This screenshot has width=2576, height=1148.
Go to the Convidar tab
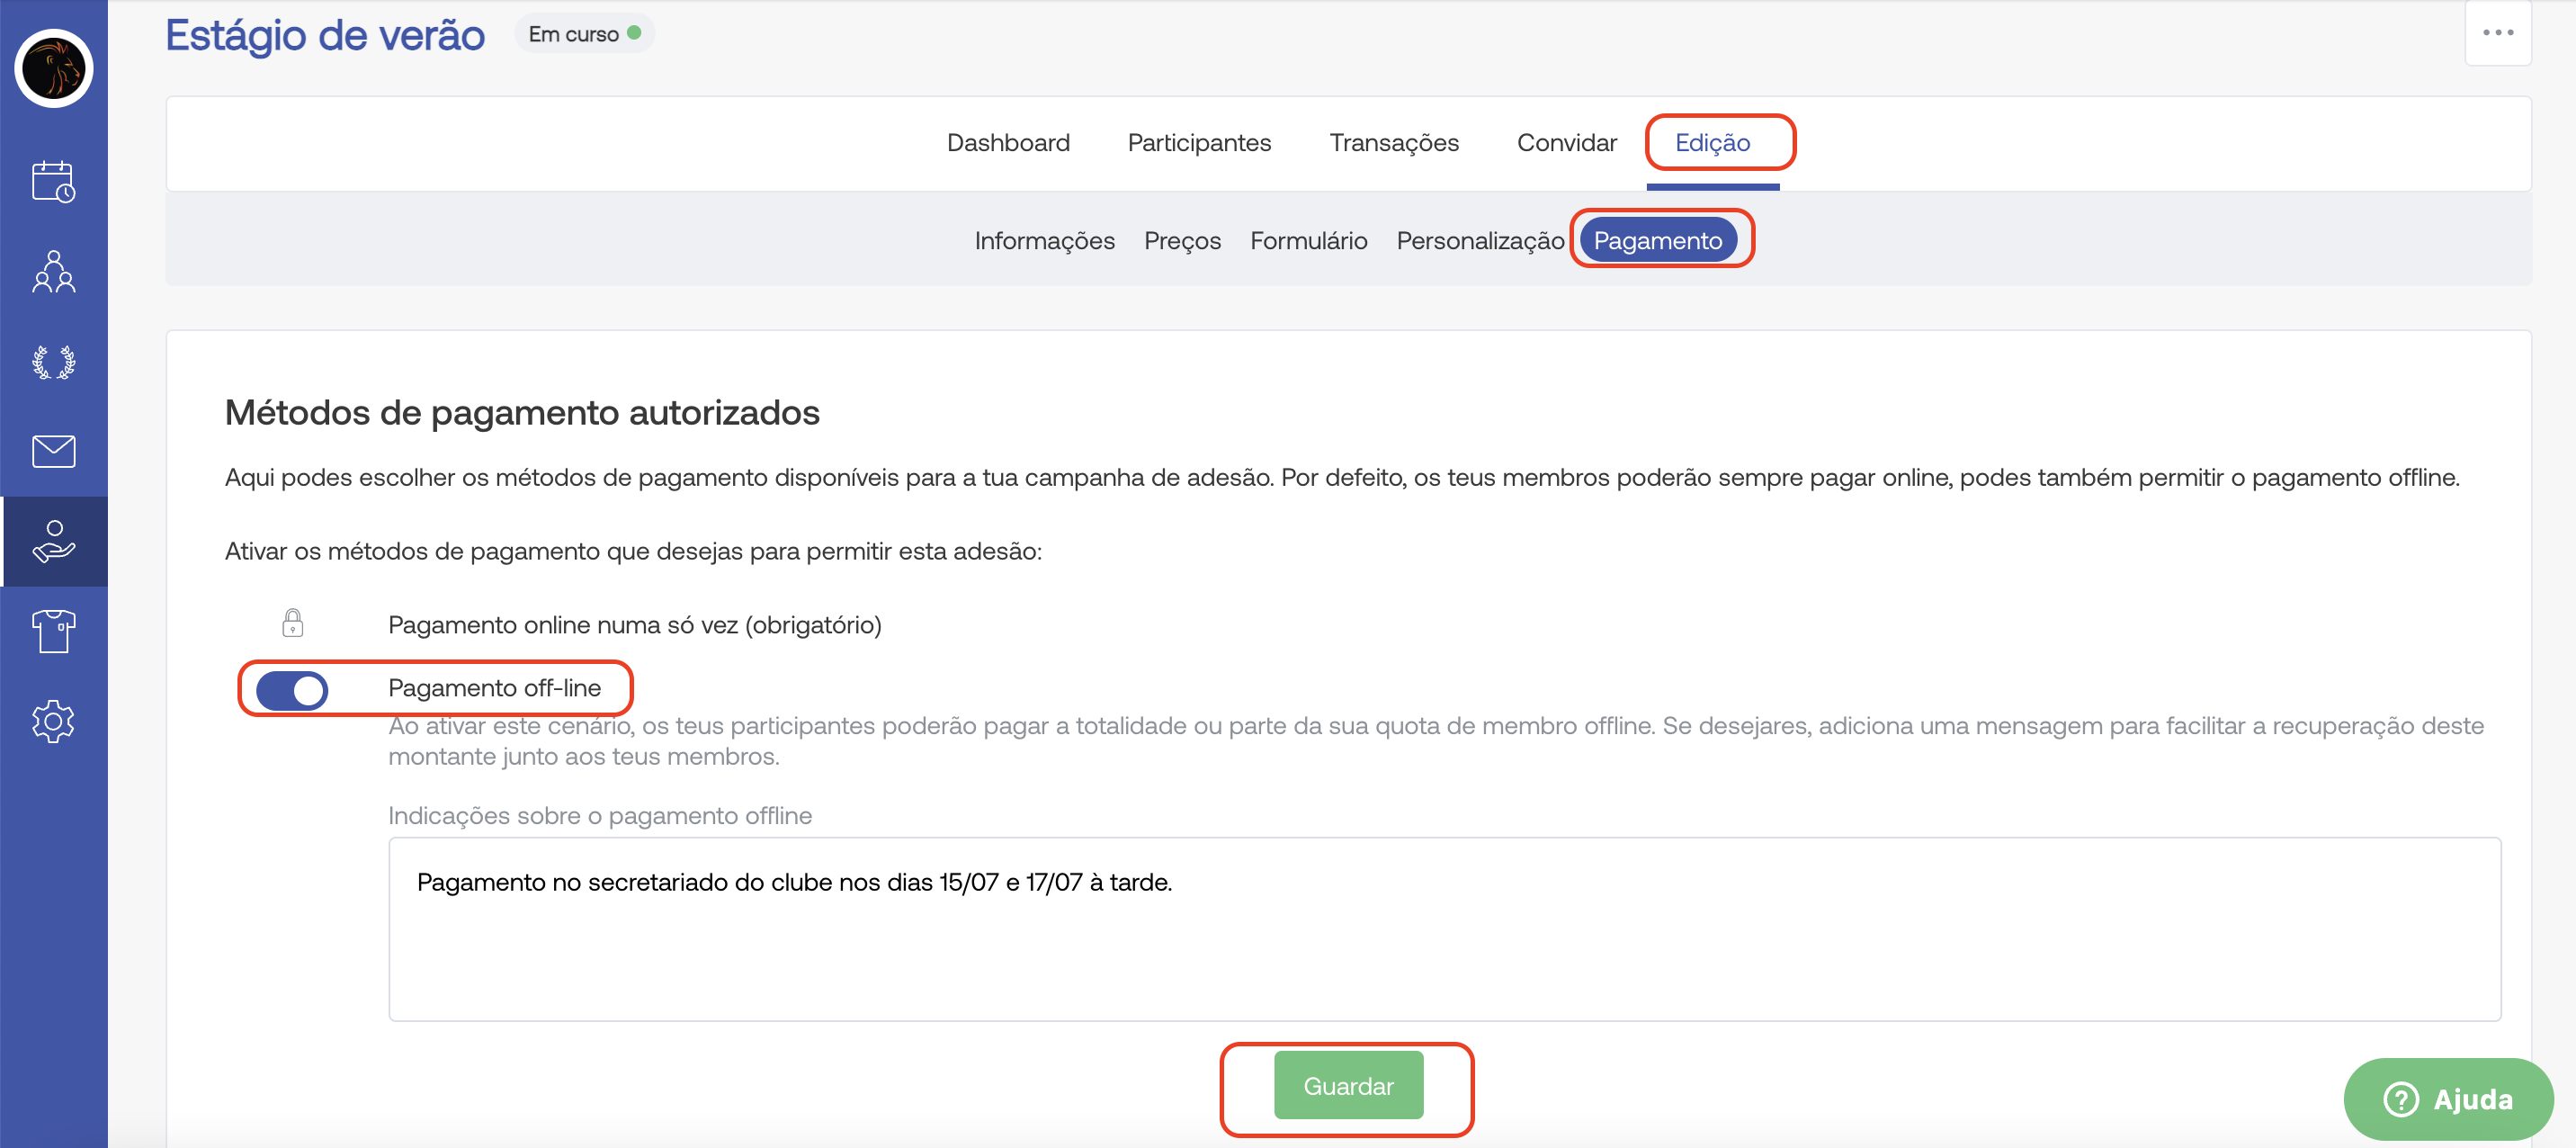[1566, 143]
